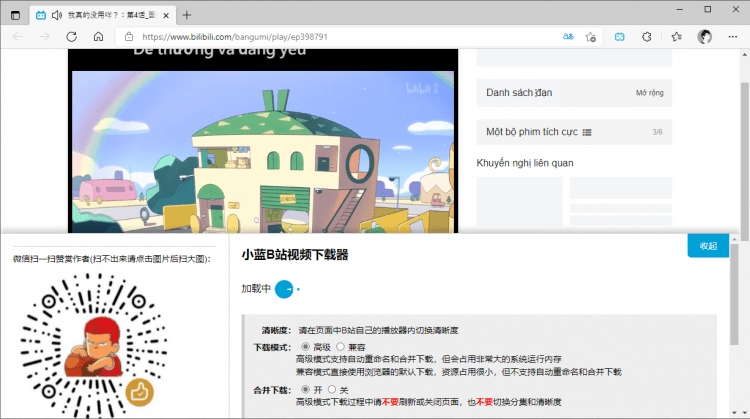Click the downloader panel scroll up arrow
The image size is (750, 419).
pos(735,238)
